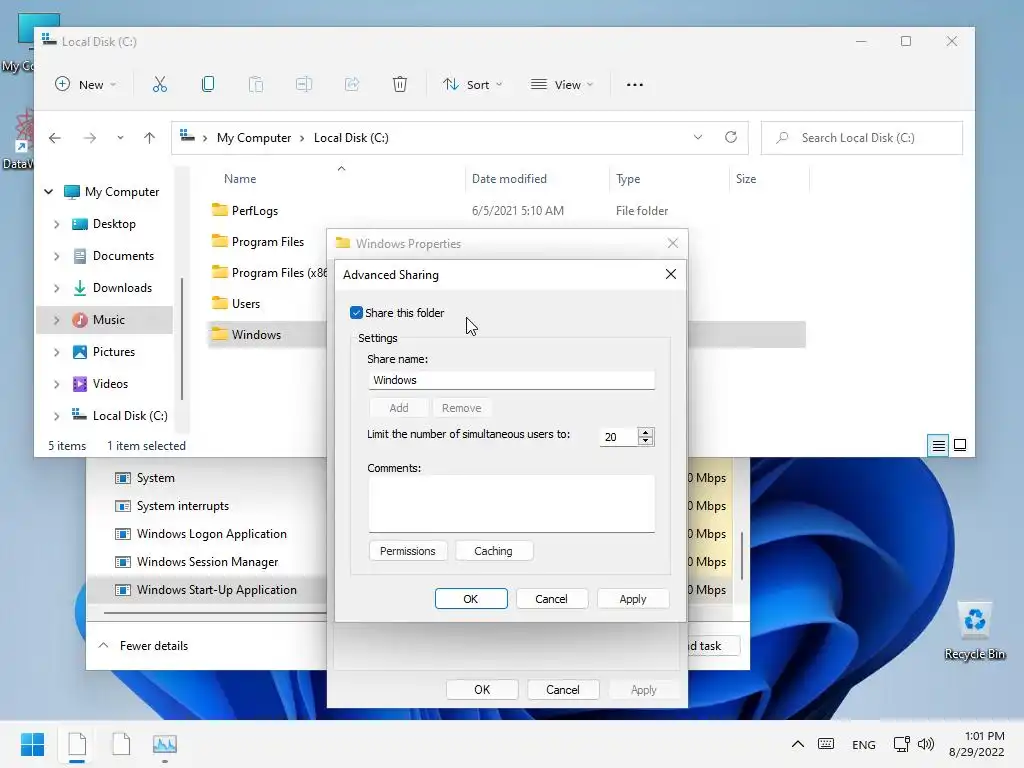Click Cancel in Advanced Sharing dialog
Screen dimensions: 1024x768
click(x=551, y=599)
